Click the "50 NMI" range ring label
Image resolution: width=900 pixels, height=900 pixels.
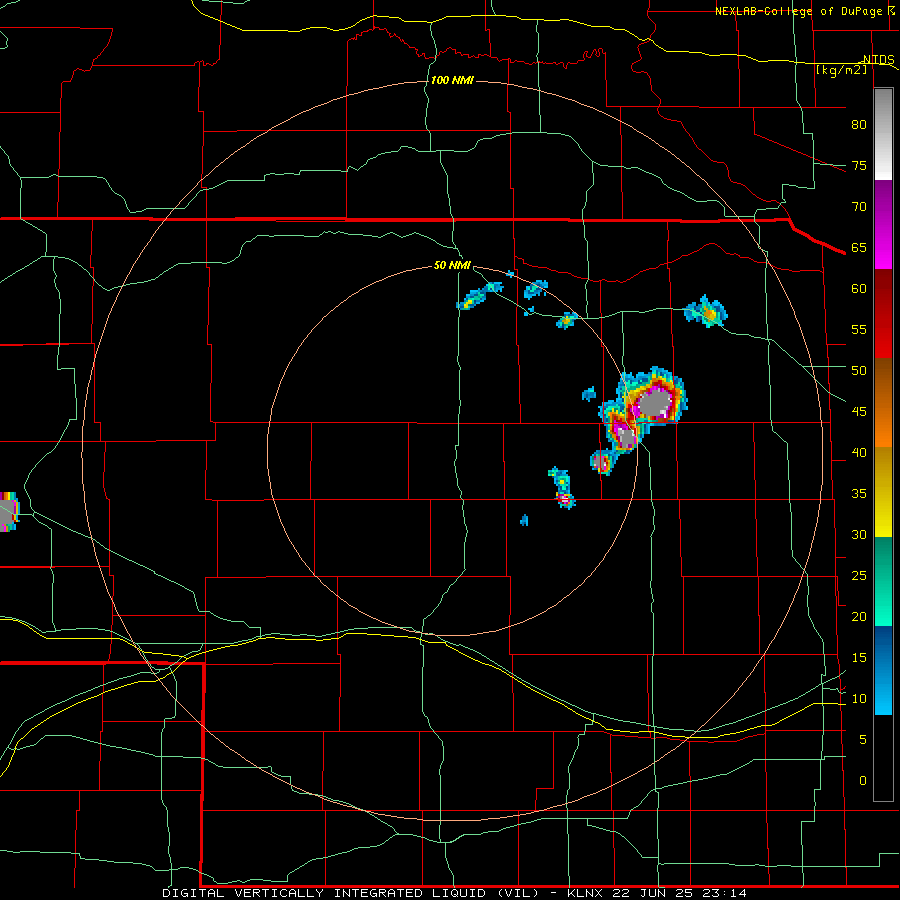click(452, 265)
